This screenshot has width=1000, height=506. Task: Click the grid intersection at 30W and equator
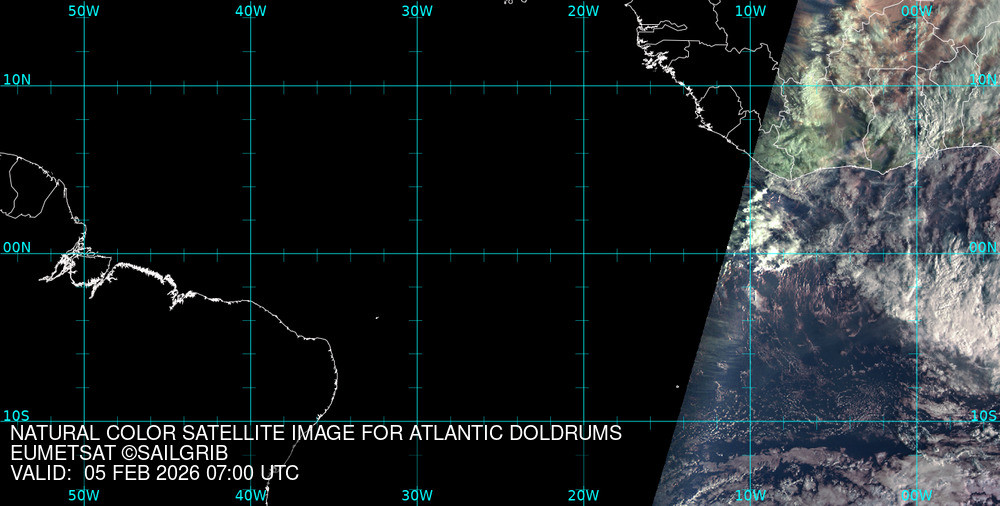[416, 253]
